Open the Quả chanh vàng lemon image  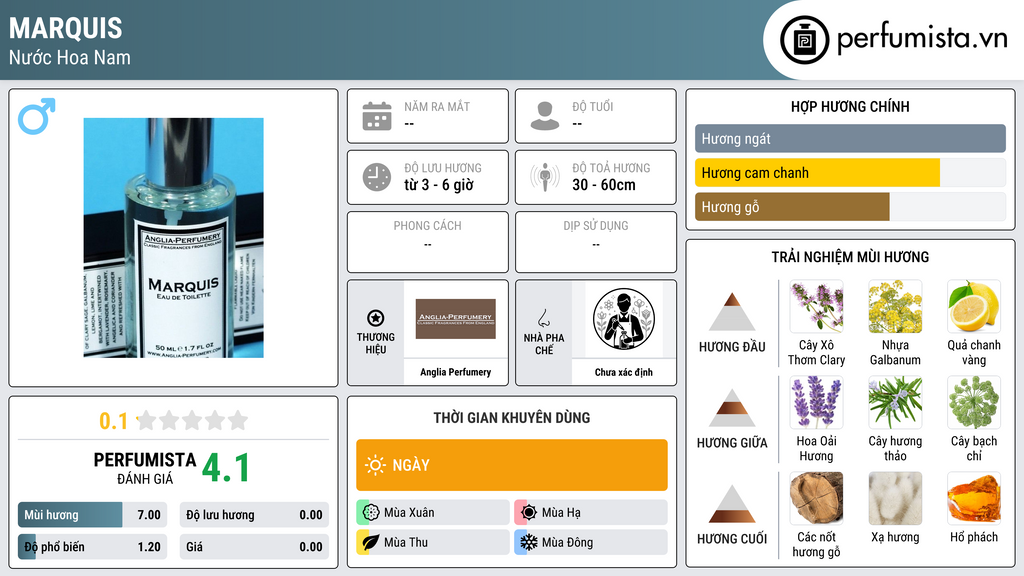974,307
